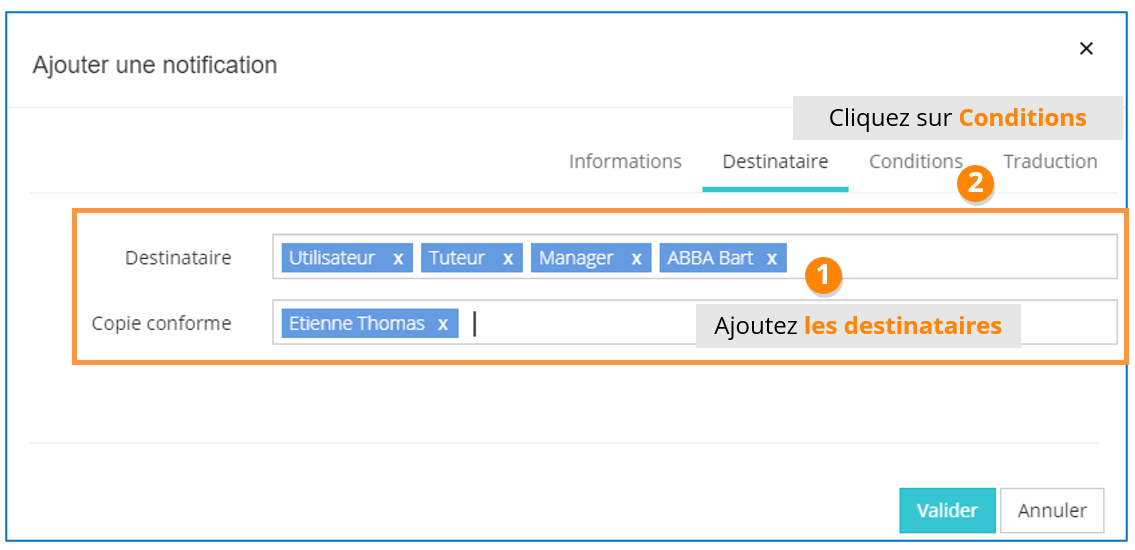Click the Tuteur tag text
This screenshot has width=1135, height=550.
[x=457, y=258]
